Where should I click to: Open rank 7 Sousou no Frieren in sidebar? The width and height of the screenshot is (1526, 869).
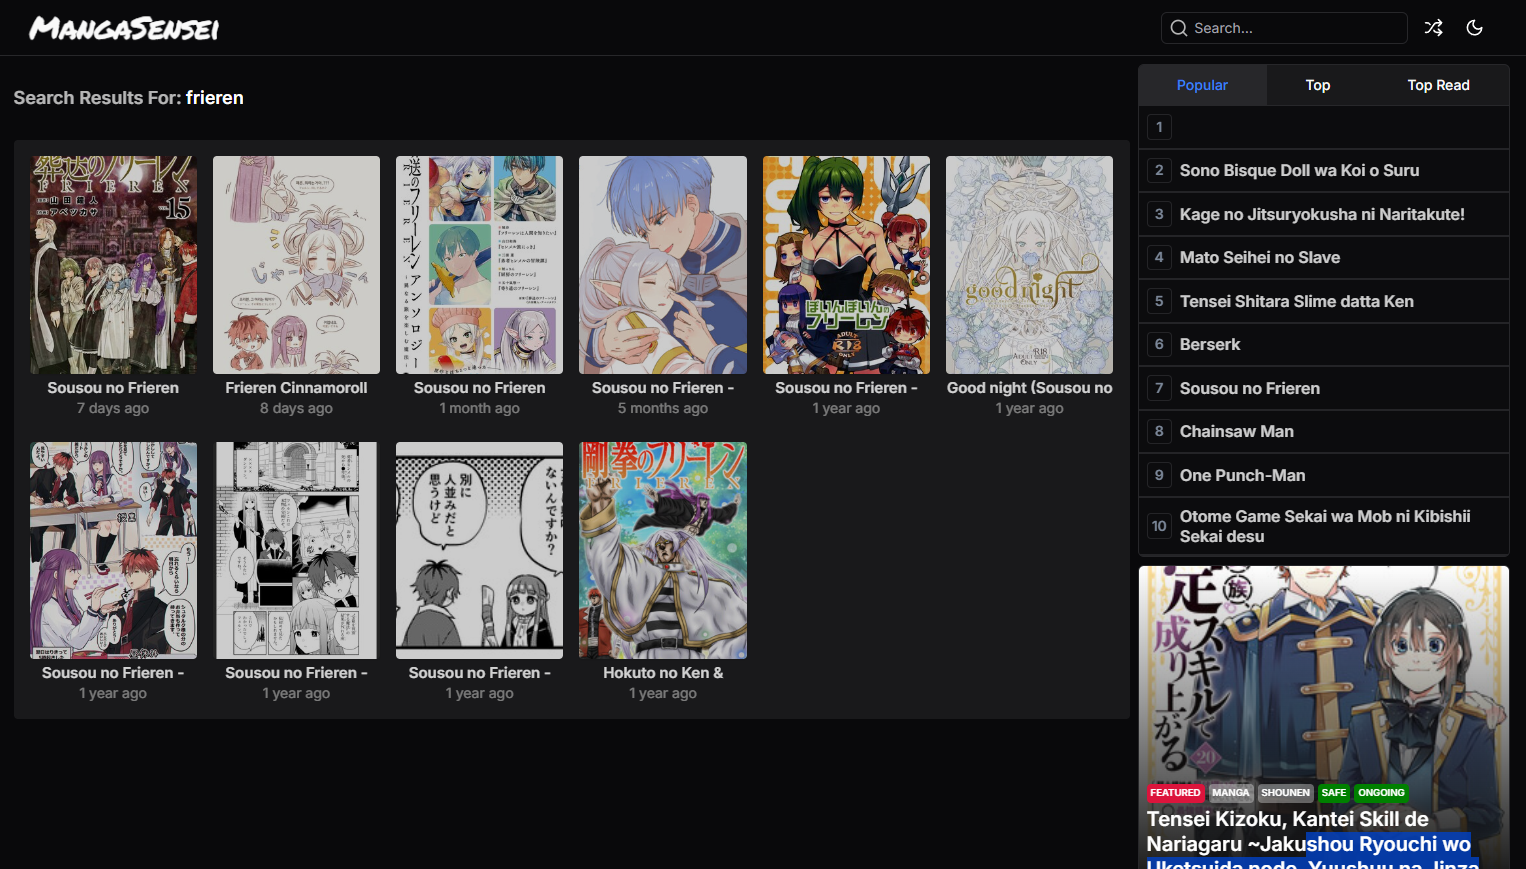click(x=1250, y=388)
